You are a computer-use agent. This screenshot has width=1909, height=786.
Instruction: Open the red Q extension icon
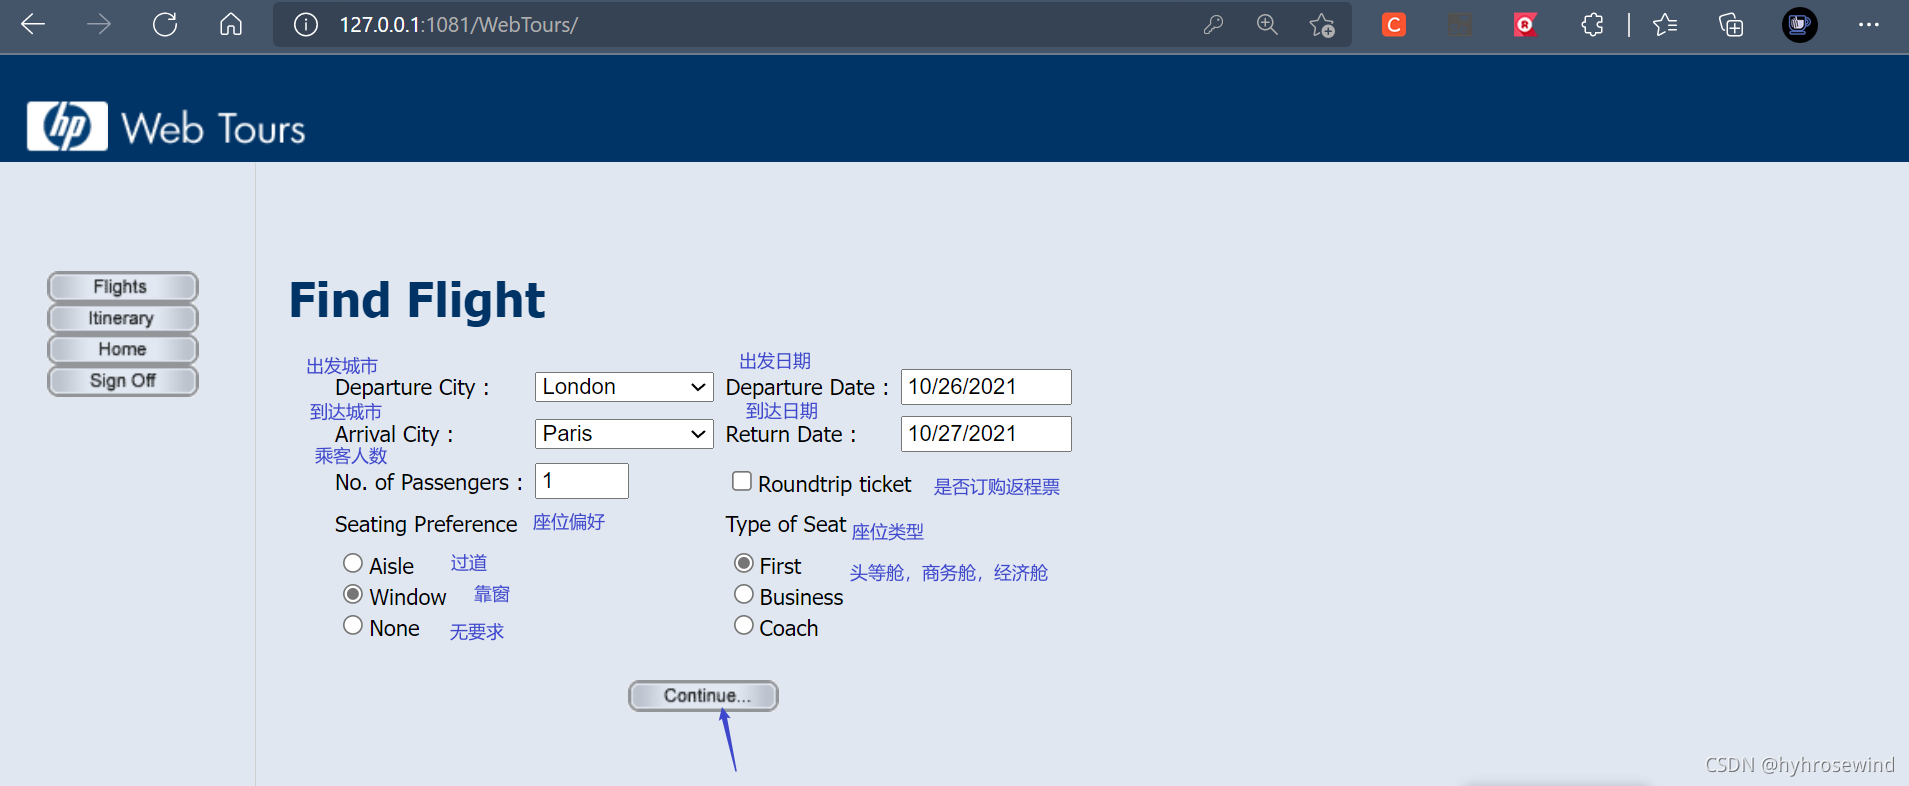1525,25
